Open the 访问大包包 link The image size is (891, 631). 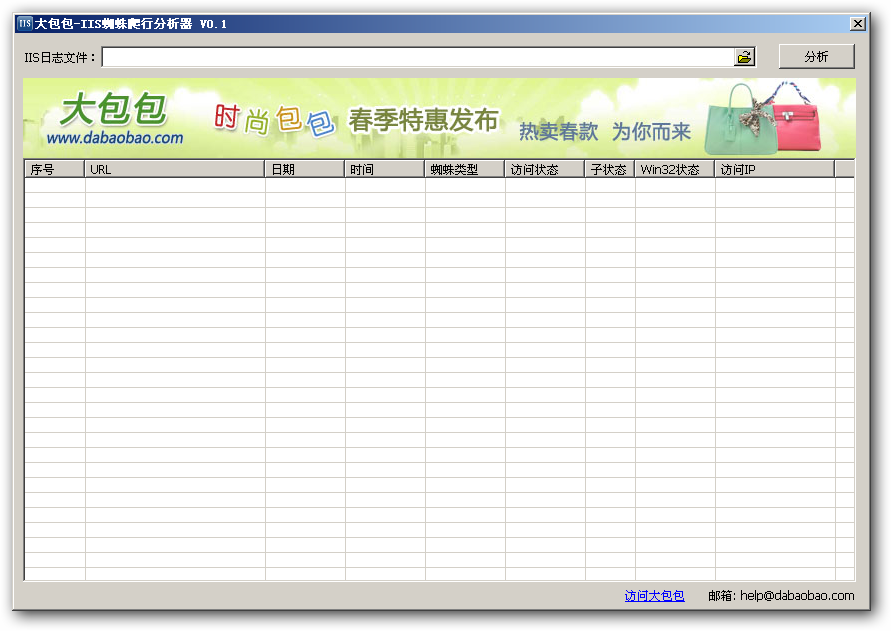(x=654, y=595)
